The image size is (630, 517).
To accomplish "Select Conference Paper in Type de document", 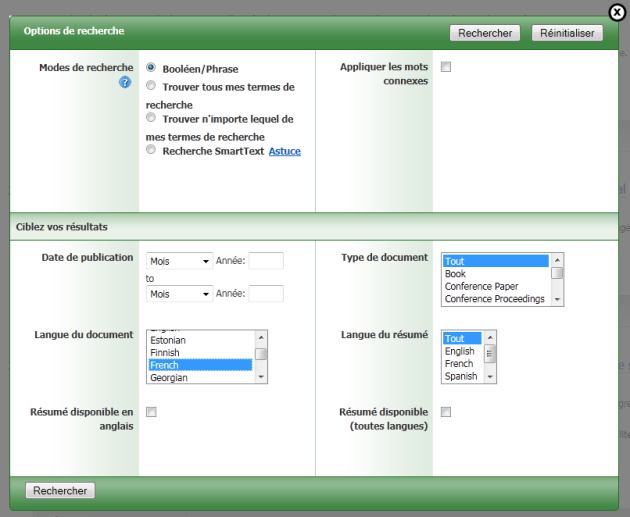I will [481, 286].
